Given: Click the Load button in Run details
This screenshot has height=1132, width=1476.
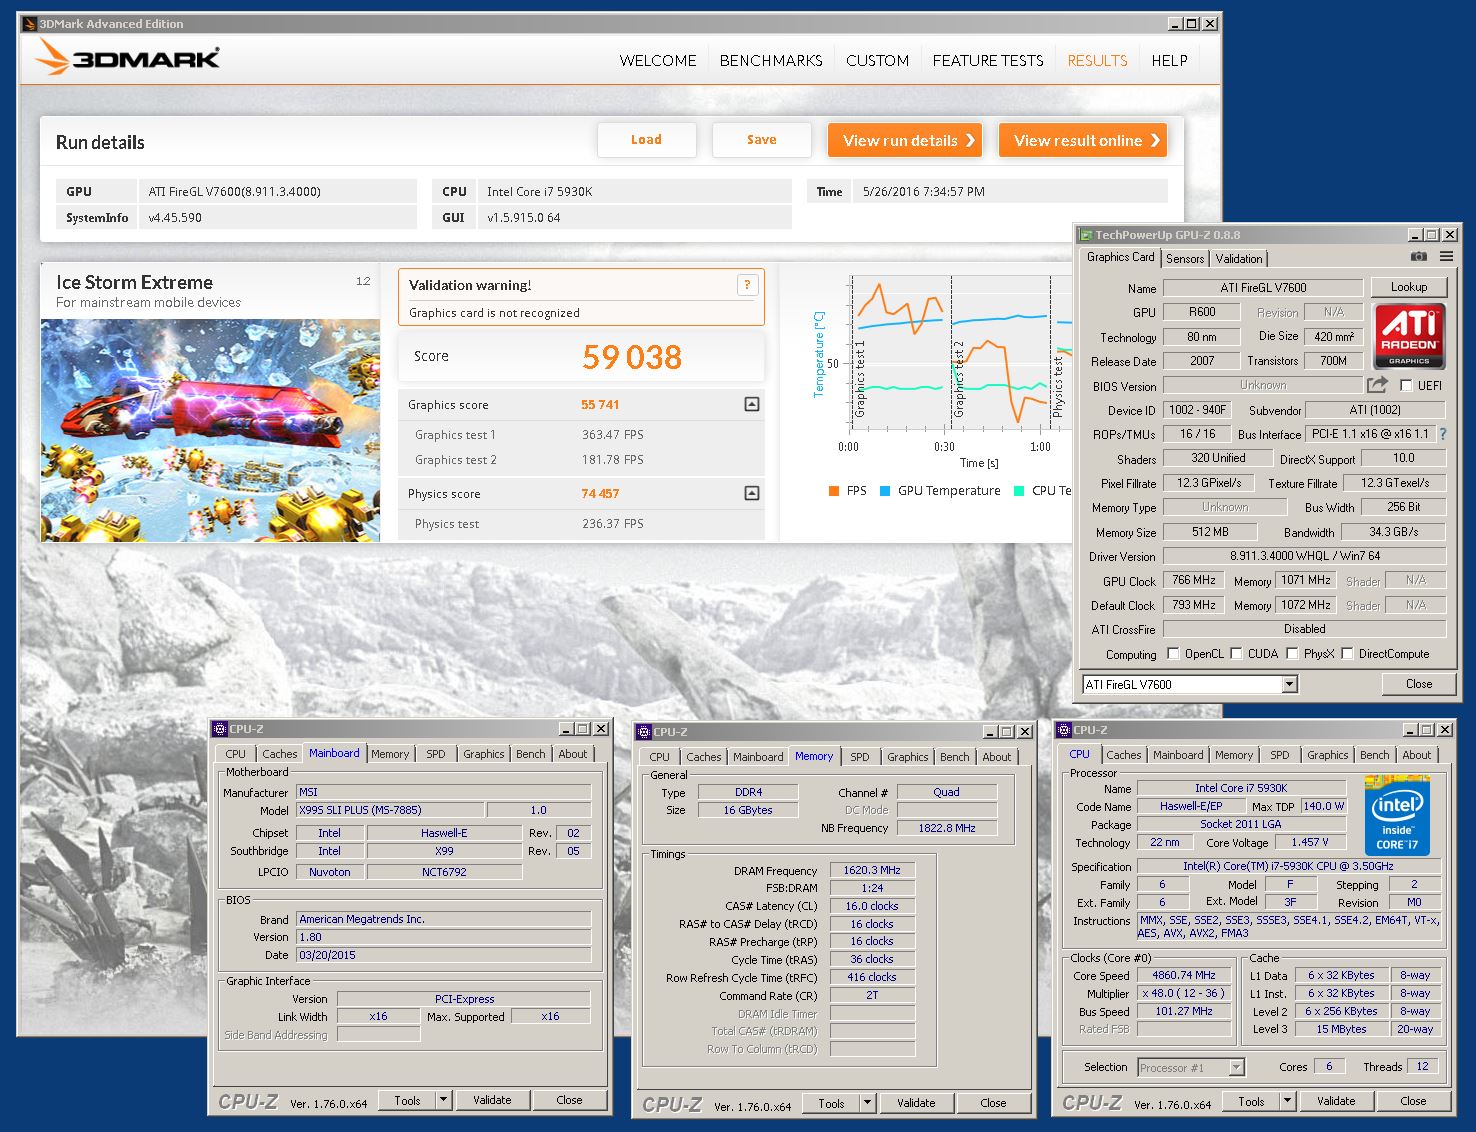Looking at the screenshot, I should (x=646, y=140).
